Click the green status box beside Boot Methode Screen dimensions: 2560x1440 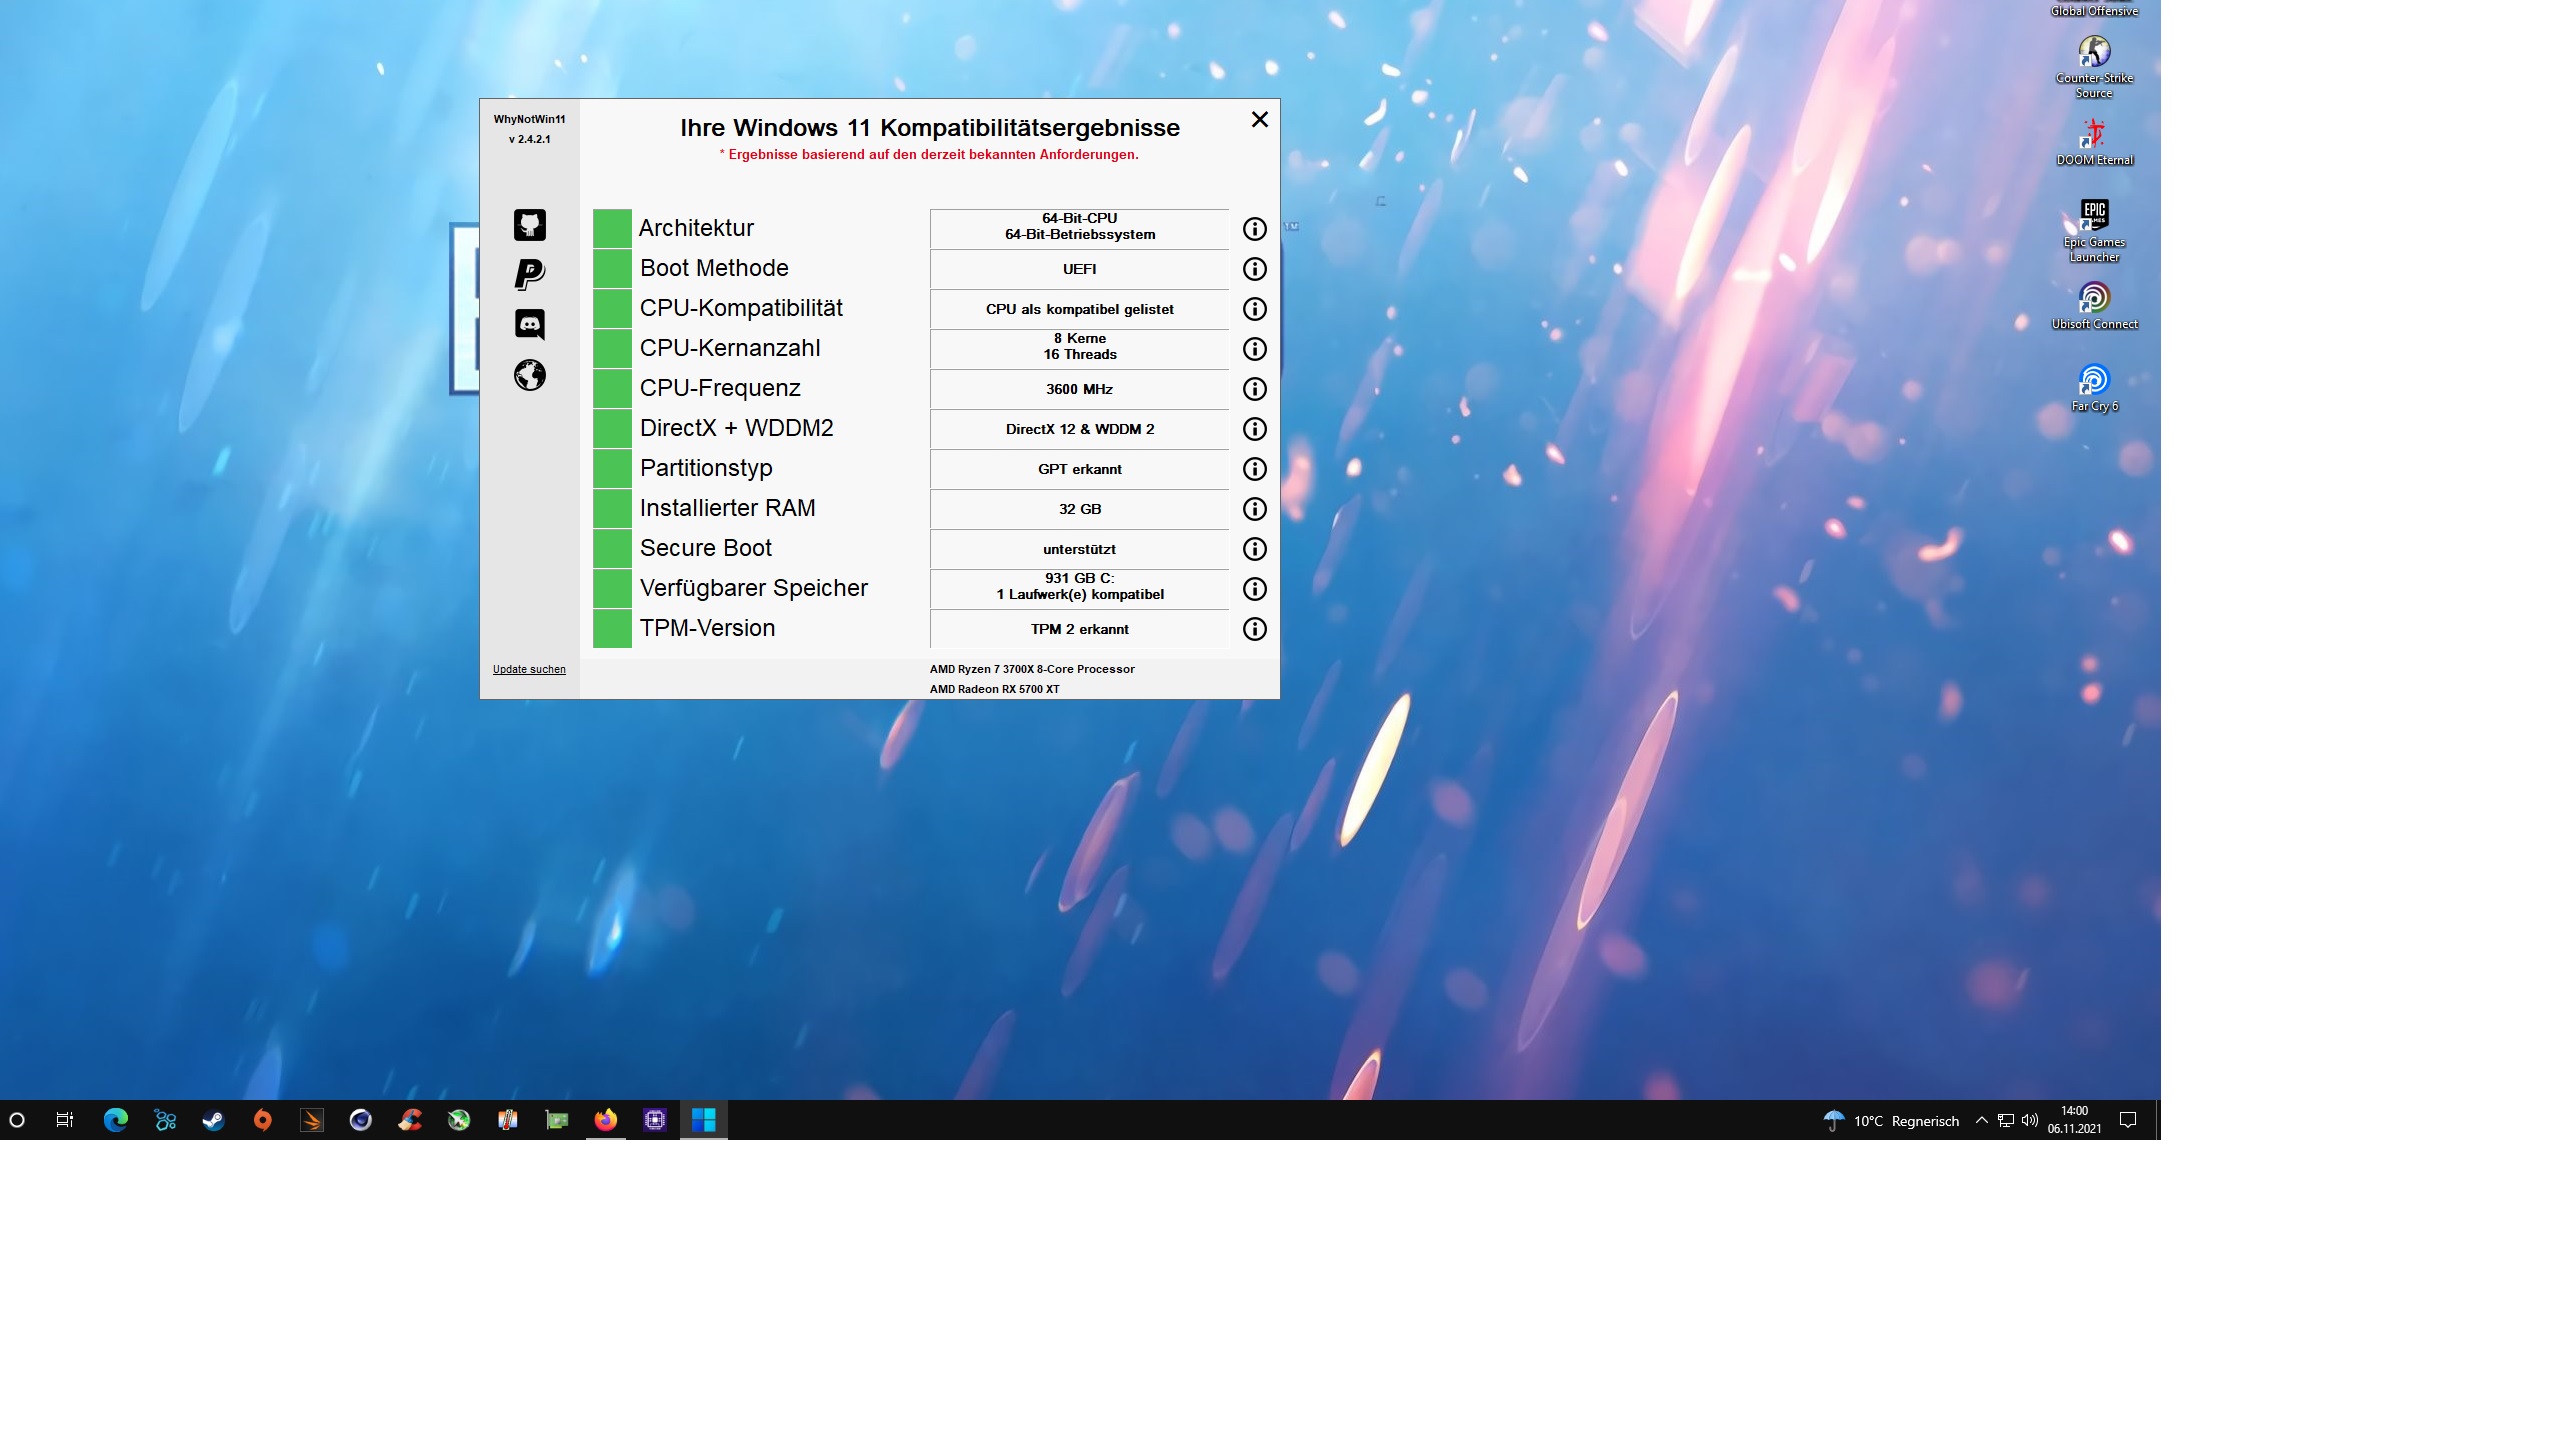612,268
